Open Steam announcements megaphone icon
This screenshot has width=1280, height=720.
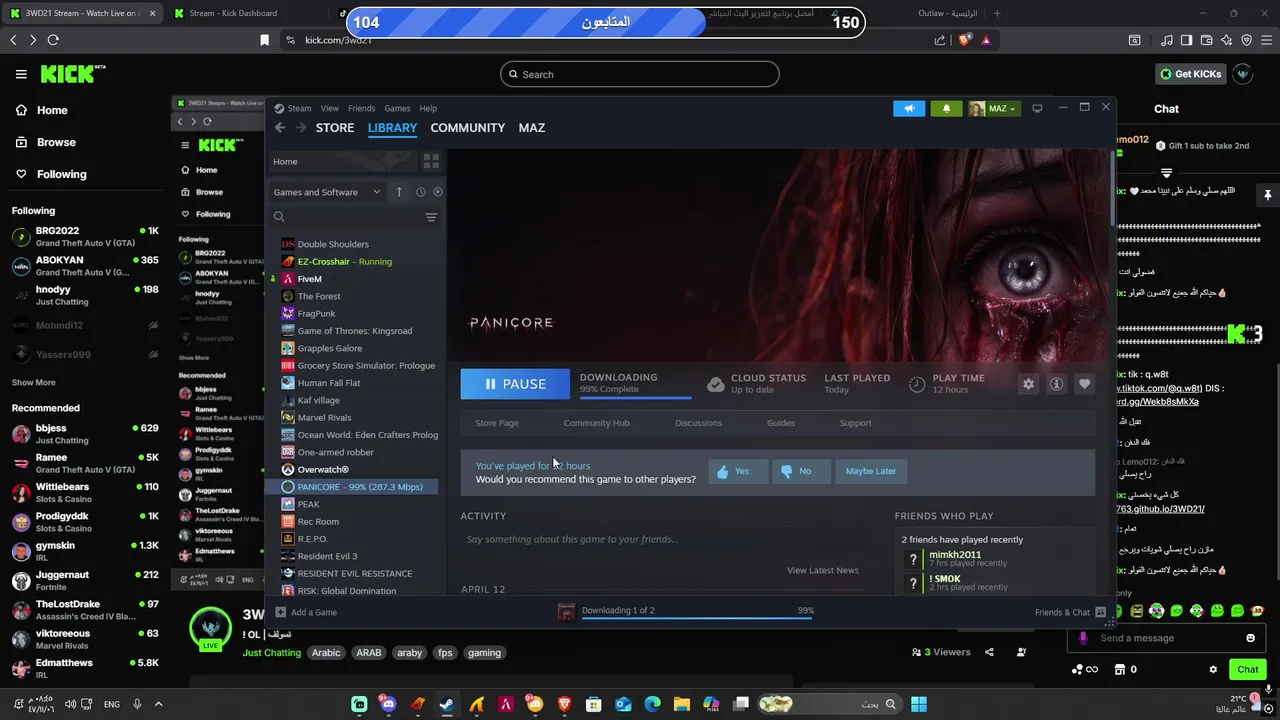(x=909, y=108)
